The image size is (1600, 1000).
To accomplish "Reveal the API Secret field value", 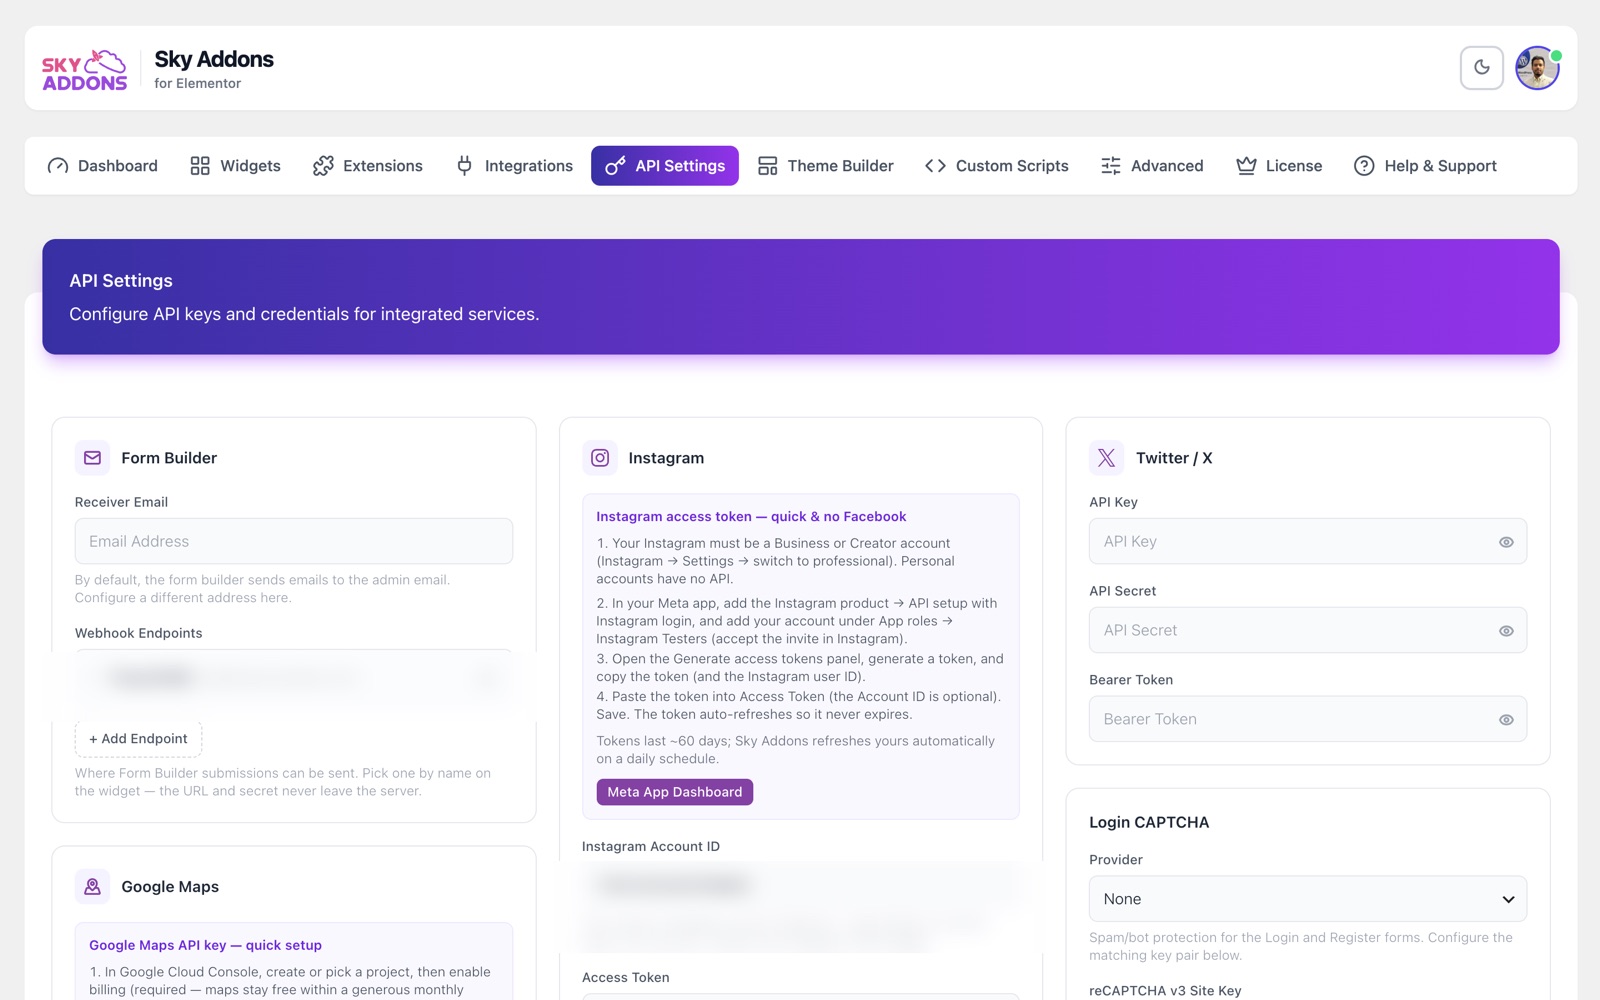I will [1506, 631].
